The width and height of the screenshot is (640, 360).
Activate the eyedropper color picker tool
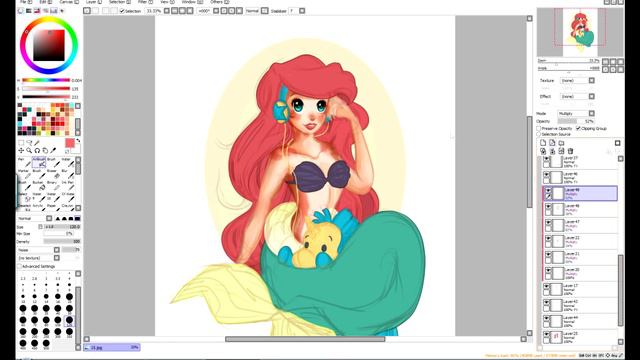pyautogui.click(x=53, y=151)
